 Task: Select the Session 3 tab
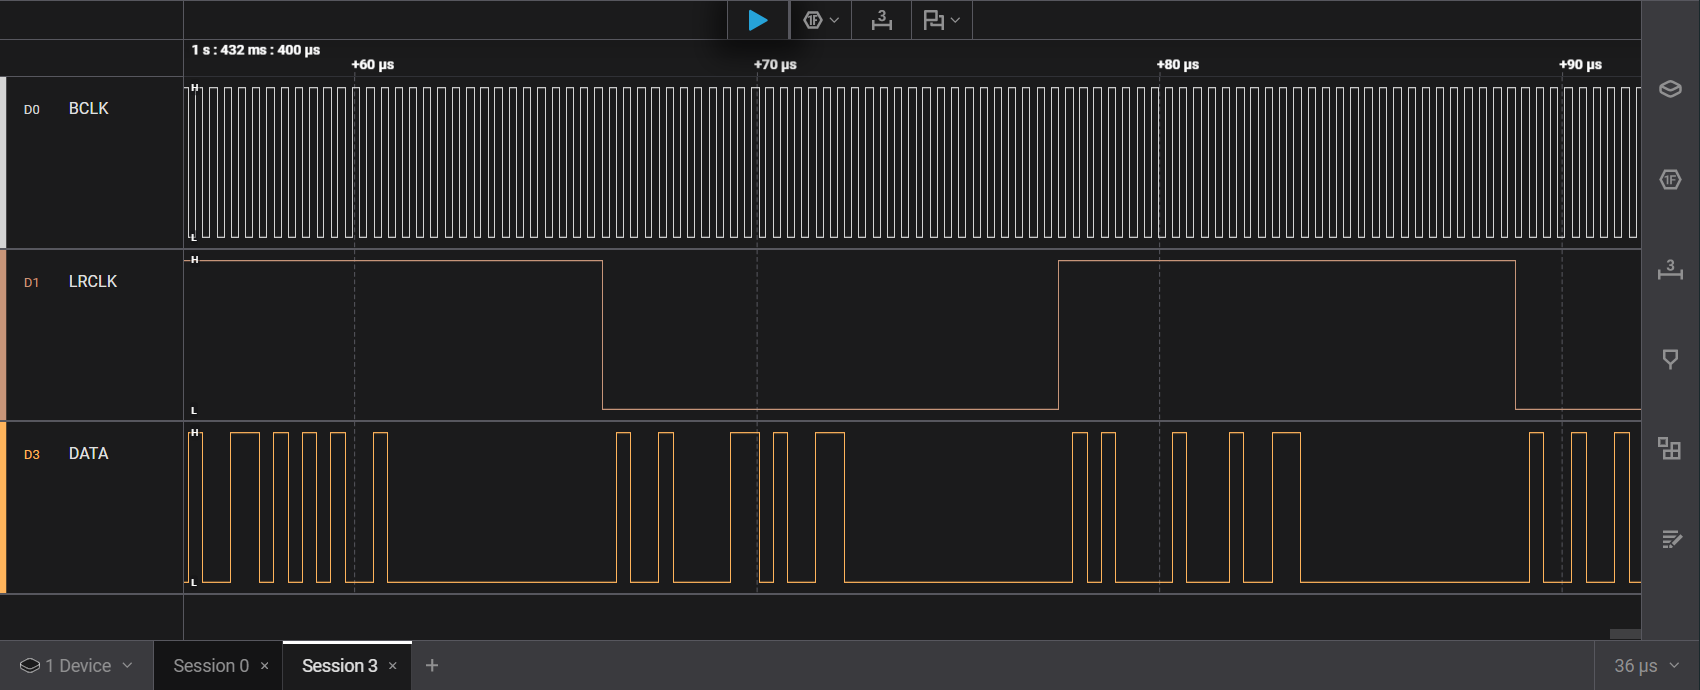point(339,666)
